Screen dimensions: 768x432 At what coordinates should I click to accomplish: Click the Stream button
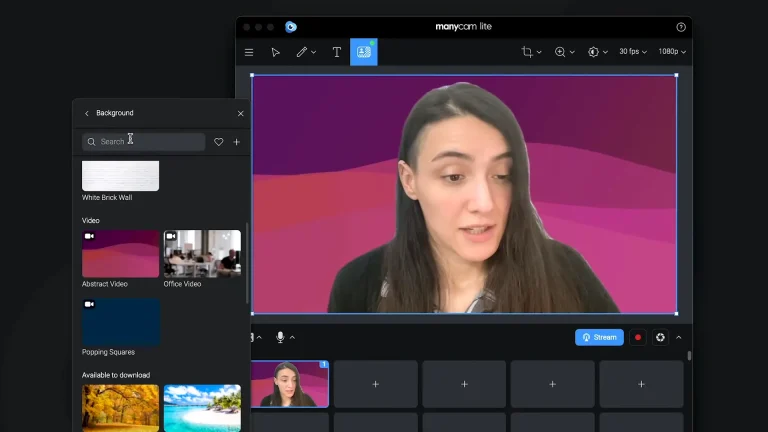(599, 337)
